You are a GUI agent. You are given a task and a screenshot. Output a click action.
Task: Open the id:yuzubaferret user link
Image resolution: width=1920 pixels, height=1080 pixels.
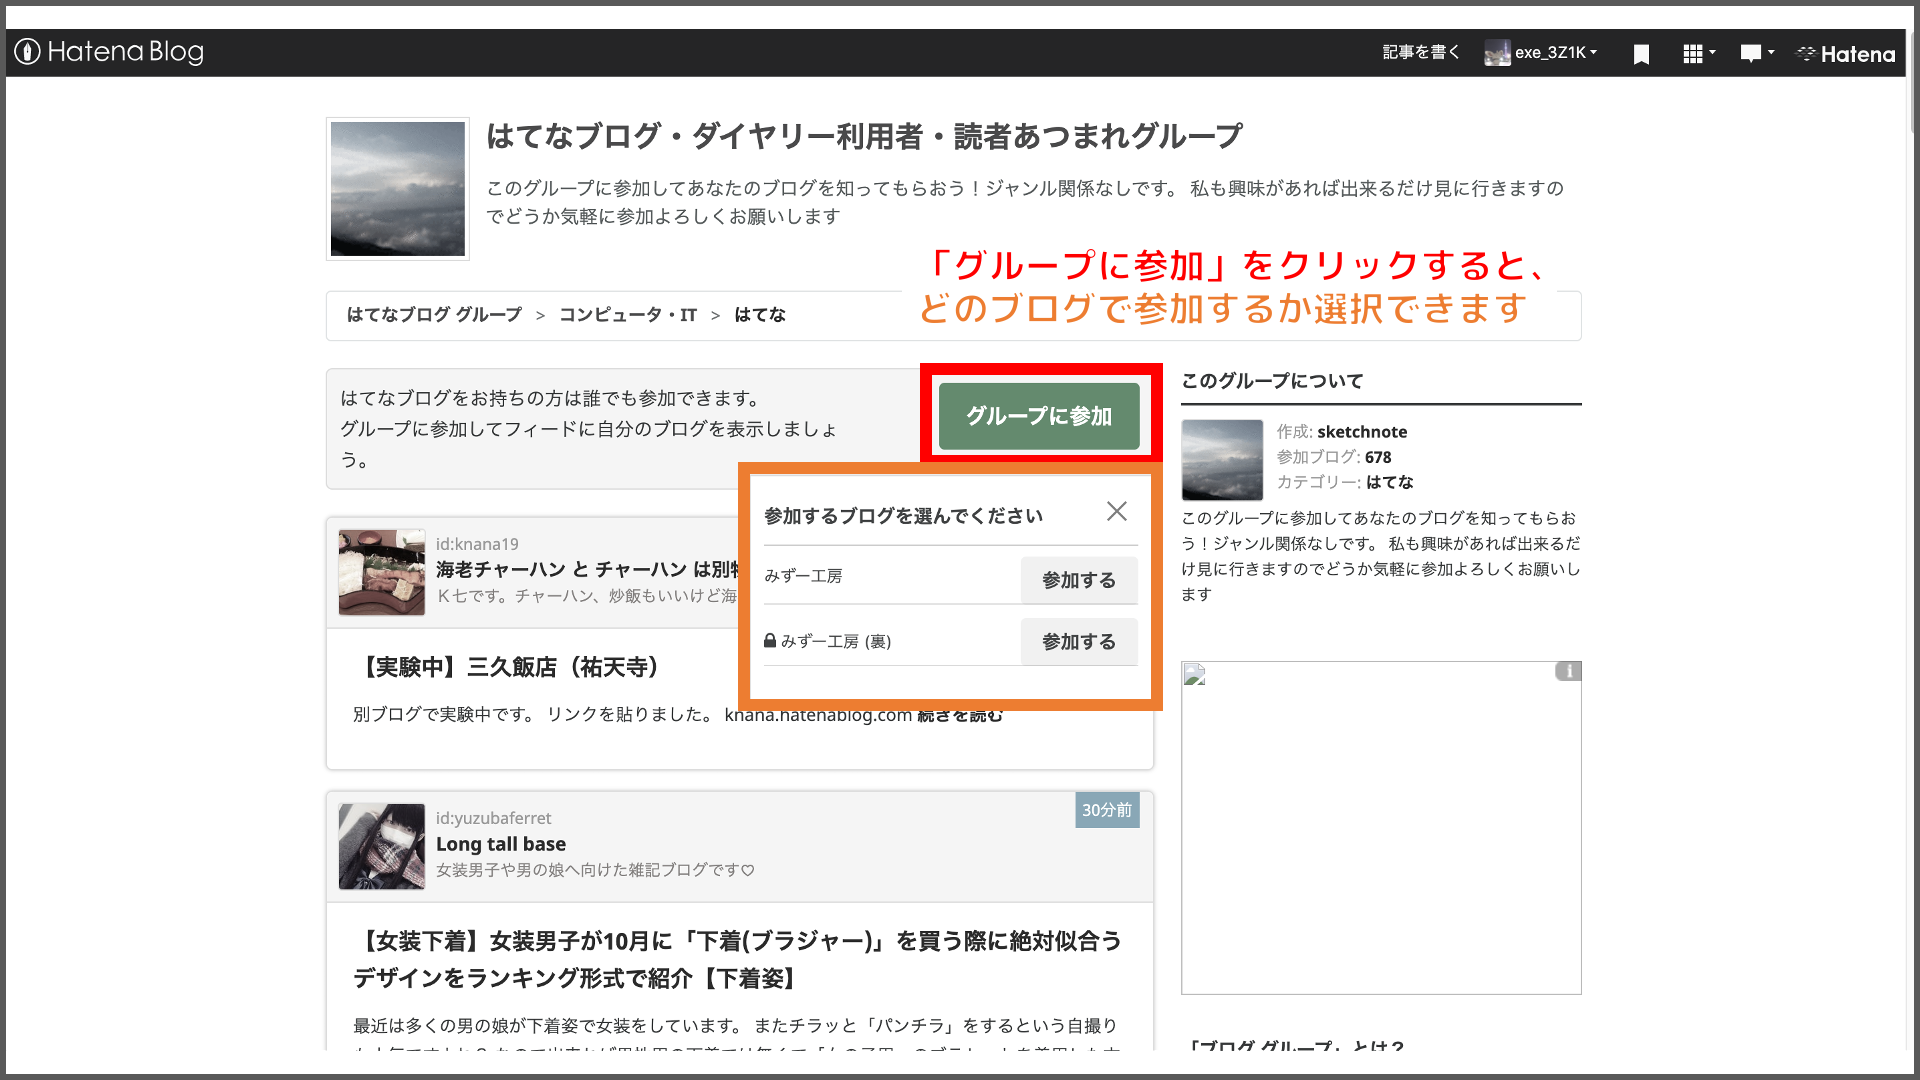[493, 818]
